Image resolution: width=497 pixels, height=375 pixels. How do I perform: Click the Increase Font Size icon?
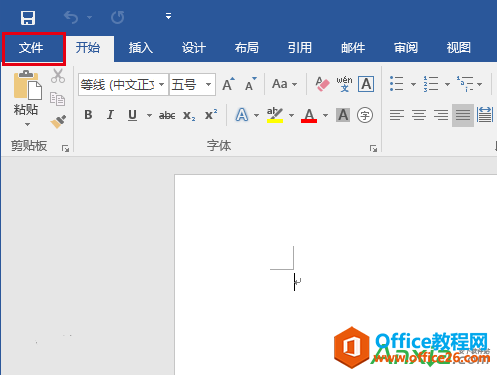(x=229, y=84)
